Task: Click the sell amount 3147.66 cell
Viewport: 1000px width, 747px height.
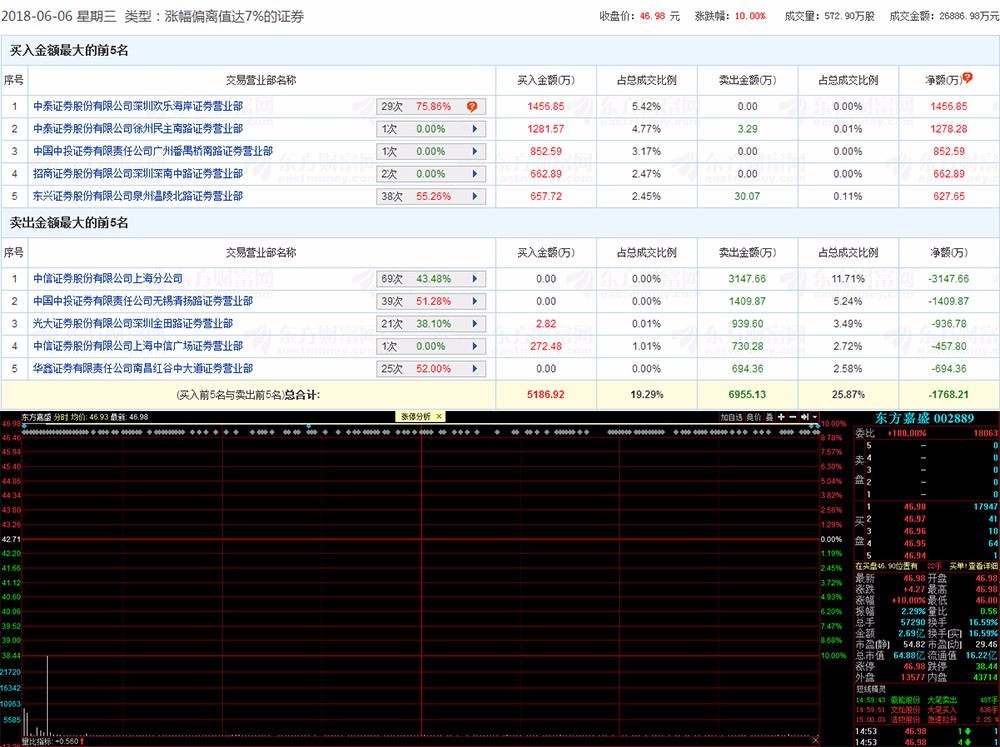Action: [x=747, y=279]
